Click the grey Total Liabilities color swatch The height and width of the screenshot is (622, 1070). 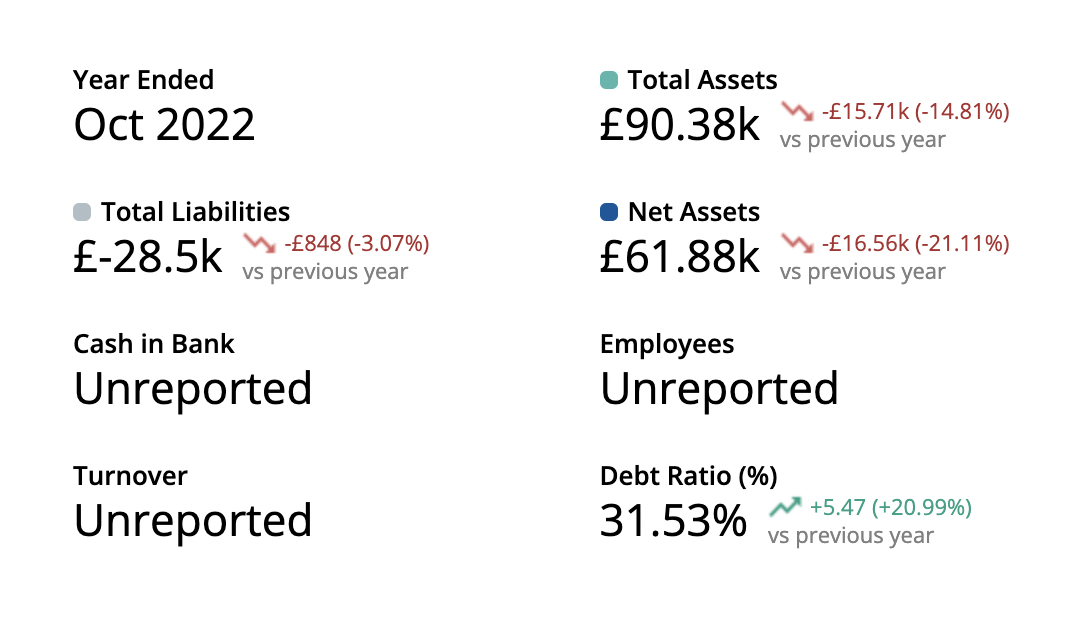(x=83, y=212)
